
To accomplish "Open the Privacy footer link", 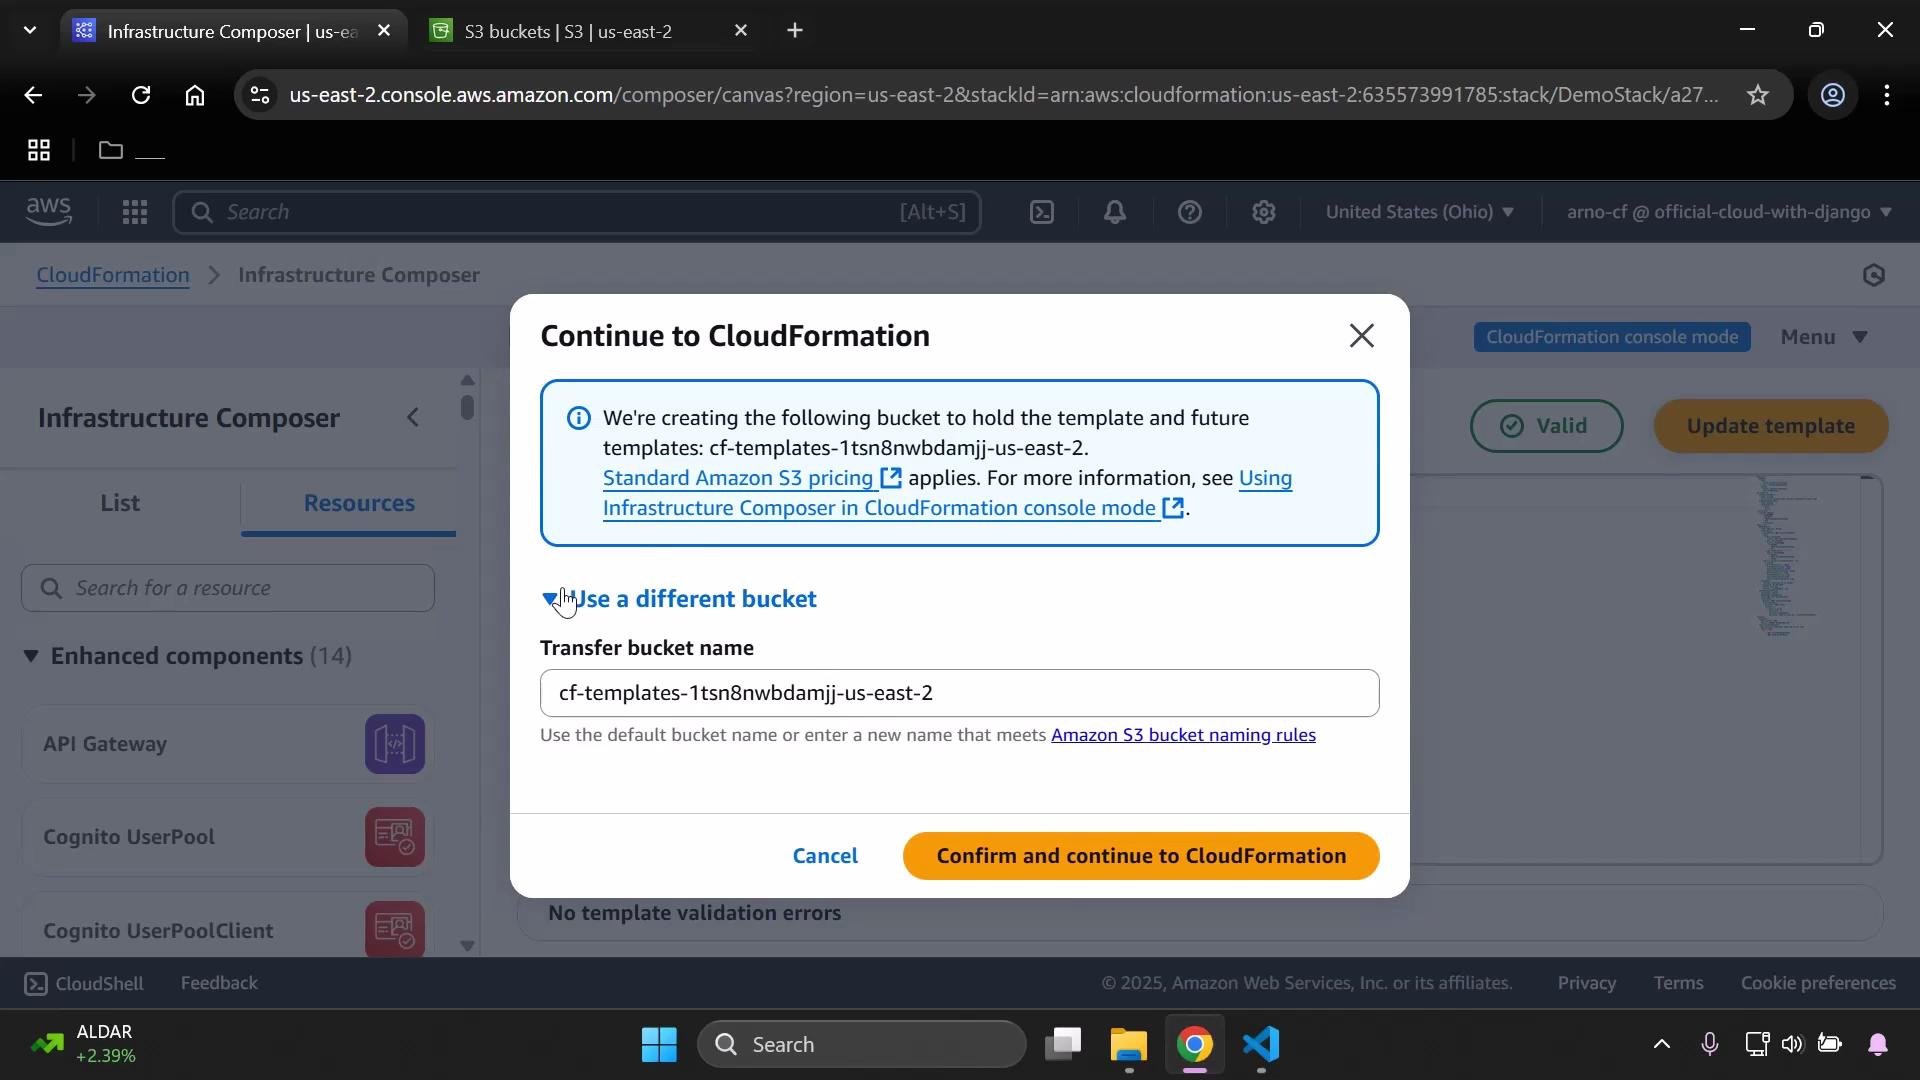I will (x=1587, y=983).
